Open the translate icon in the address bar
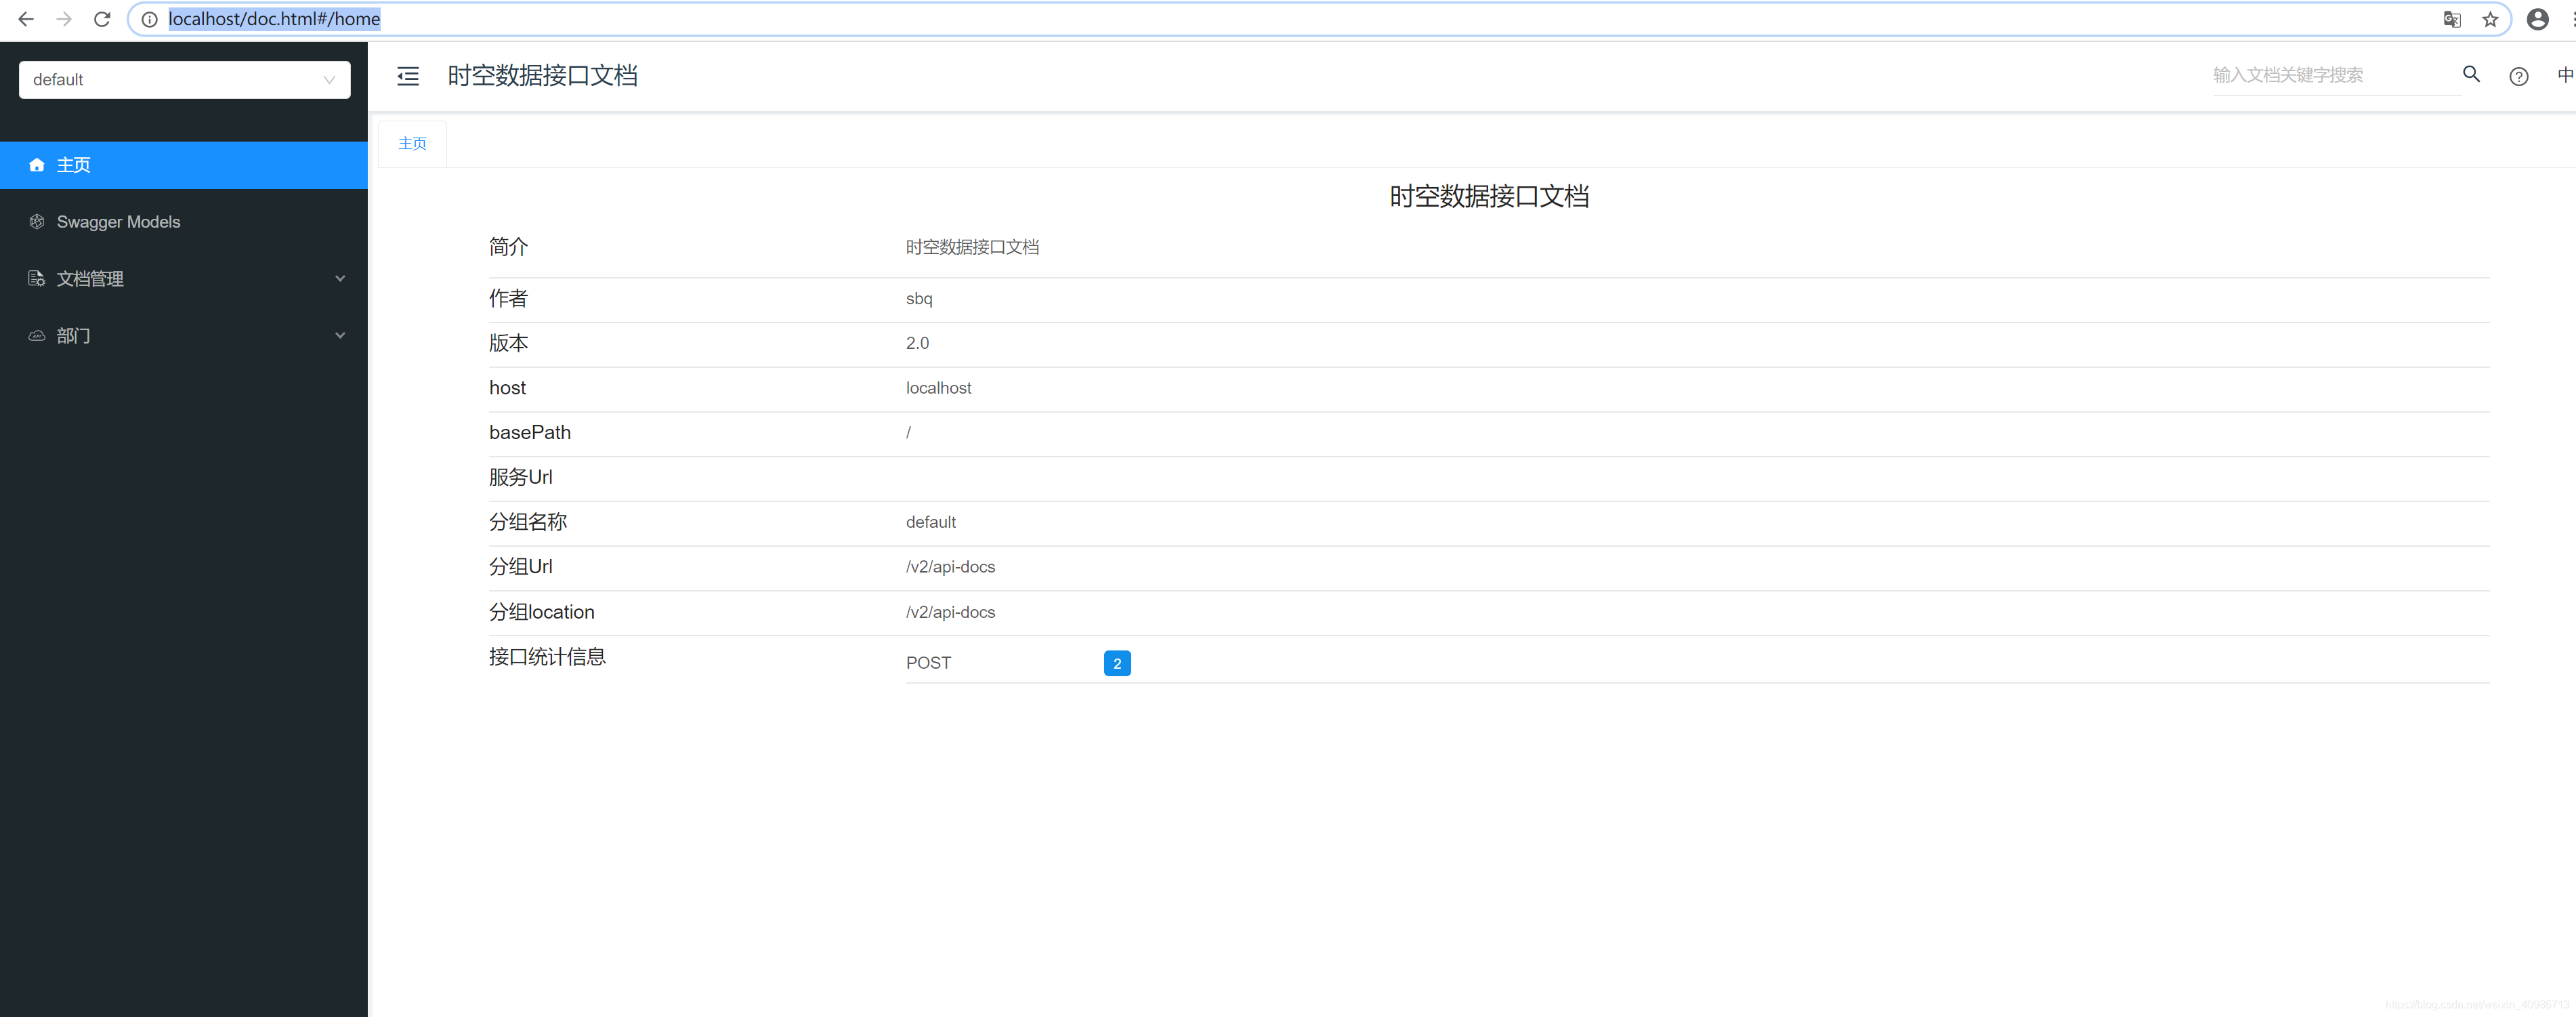 click(x=2451, y=19)
